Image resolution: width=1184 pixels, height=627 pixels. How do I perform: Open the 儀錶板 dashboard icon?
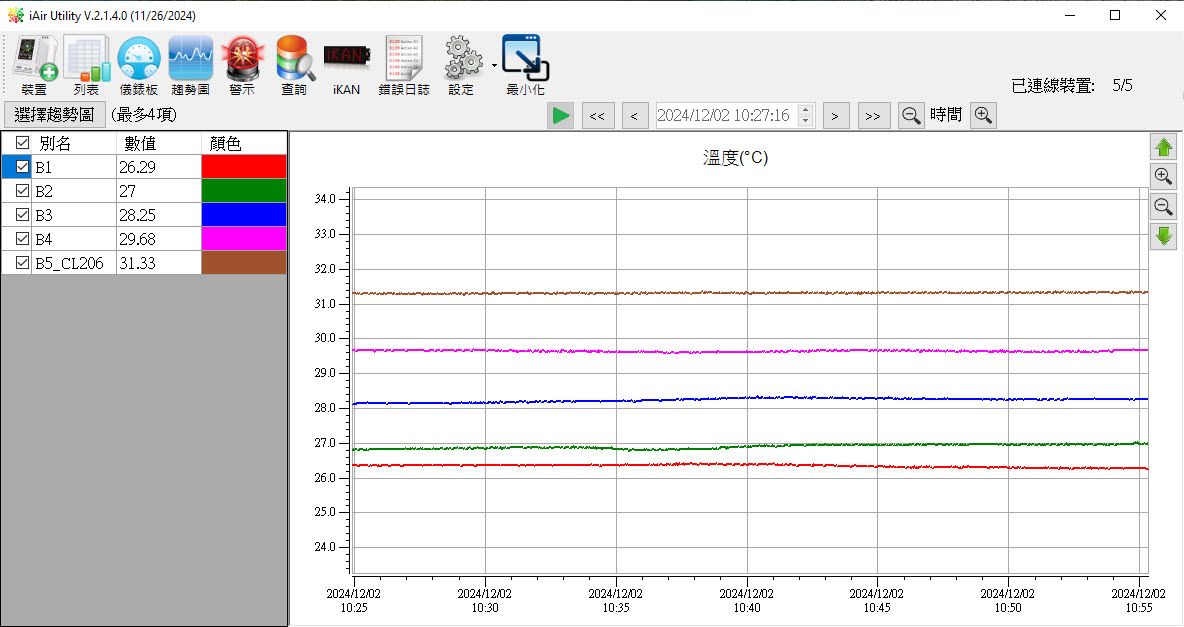[x=139, y=64]
